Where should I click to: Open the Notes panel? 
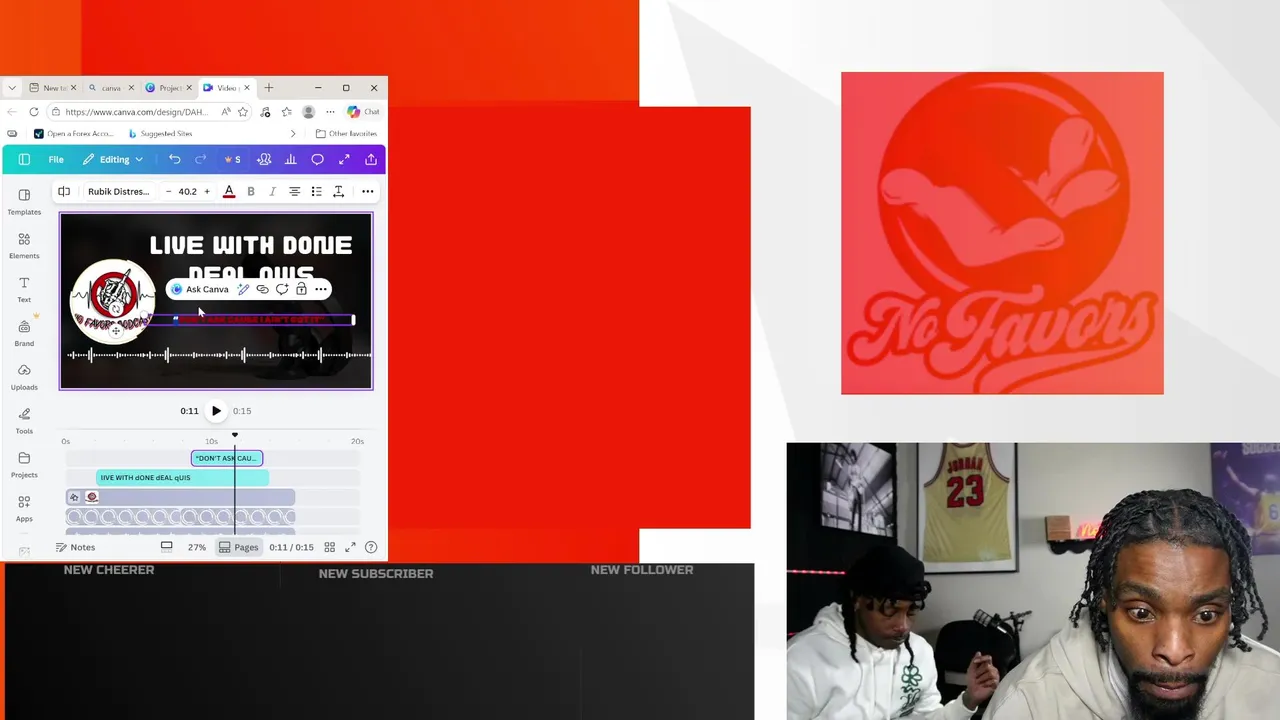click(76, 547)
